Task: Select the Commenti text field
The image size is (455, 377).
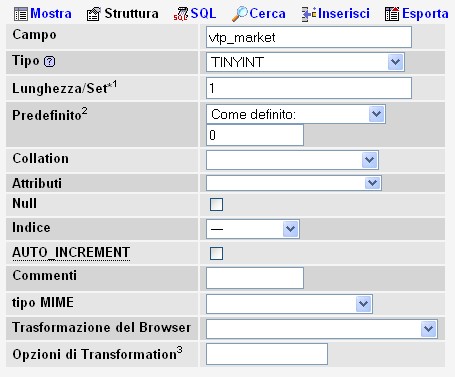Action: (x=255, y=278)
